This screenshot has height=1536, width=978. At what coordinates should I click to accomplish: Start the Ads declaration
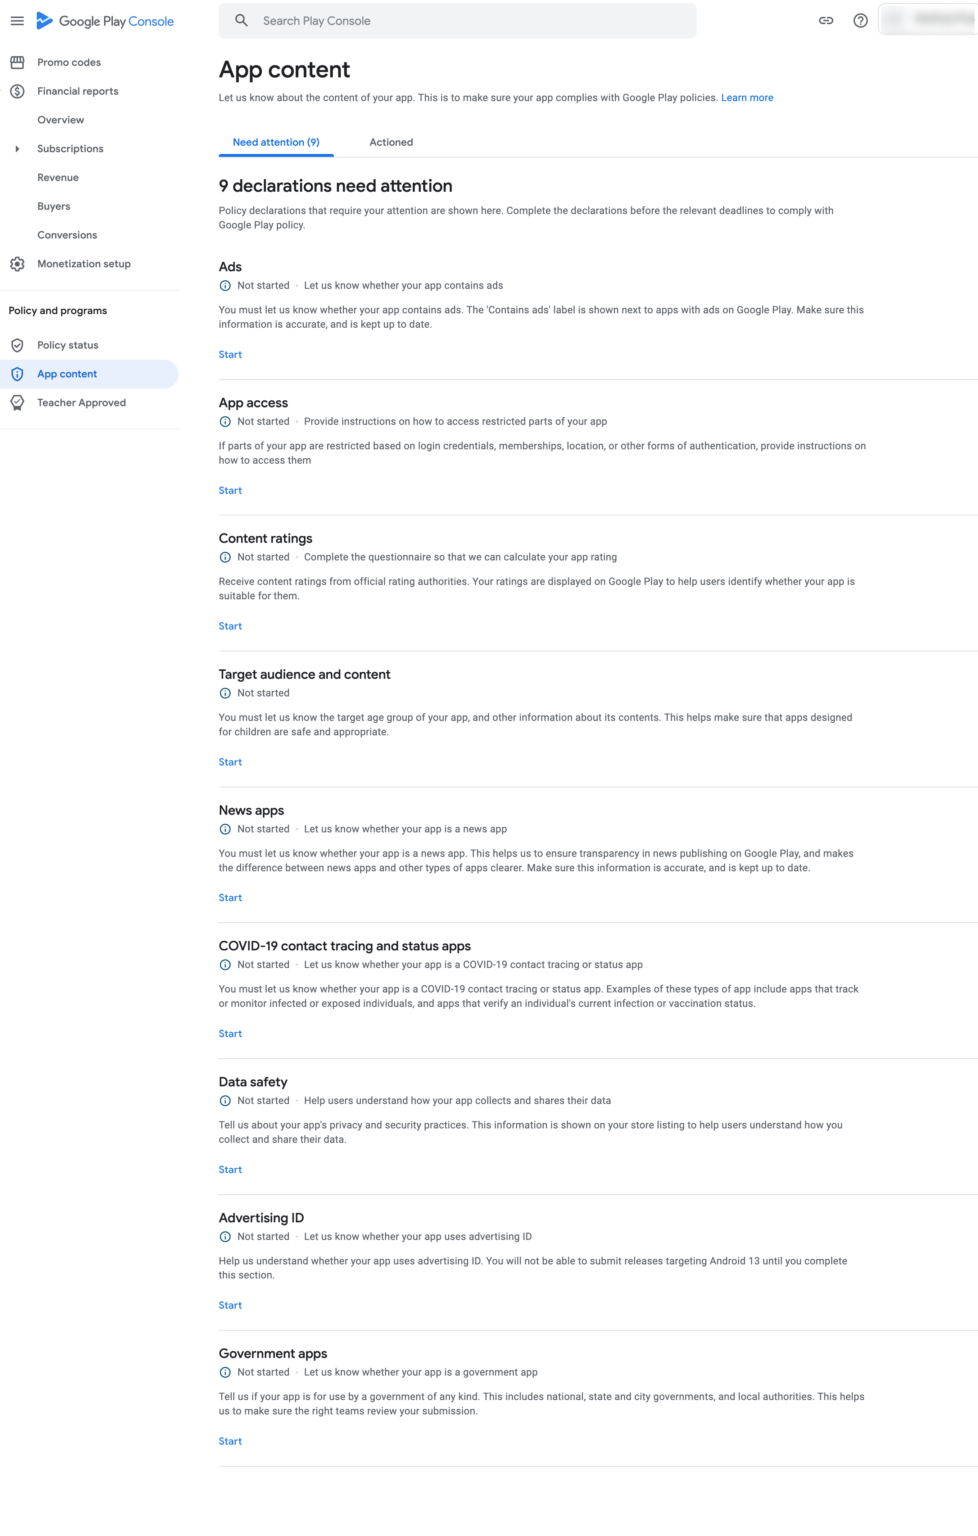coord(230,355)
